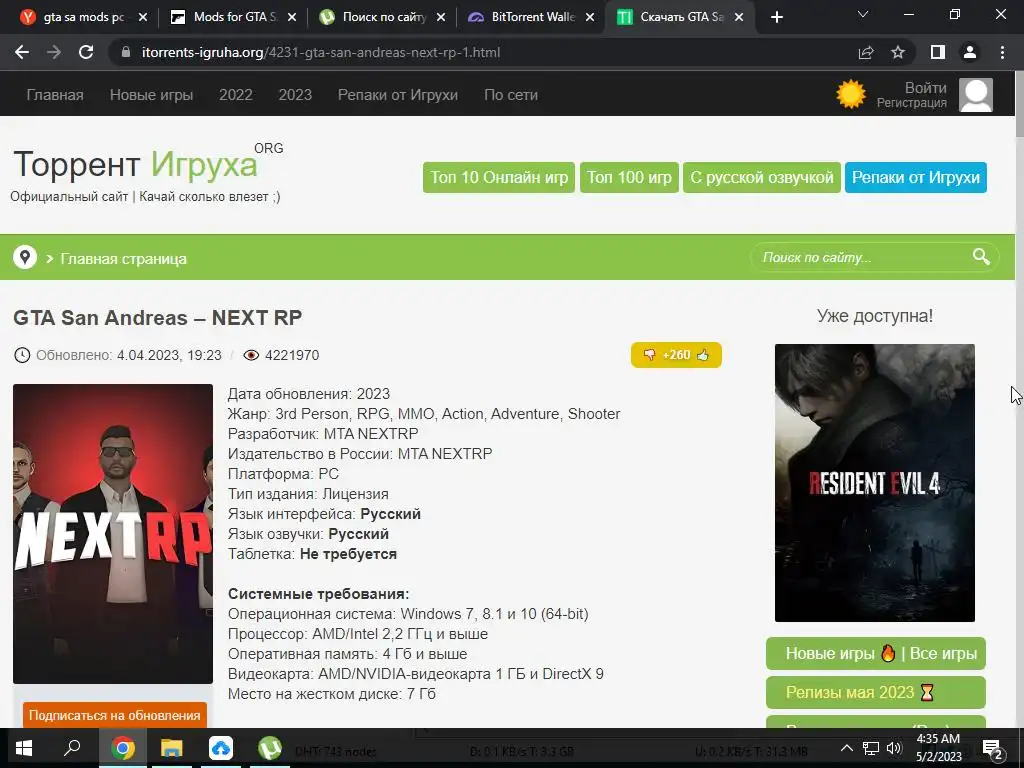Open File Explorer from taskbar
1024x768 pixels.
click(172, 748)
